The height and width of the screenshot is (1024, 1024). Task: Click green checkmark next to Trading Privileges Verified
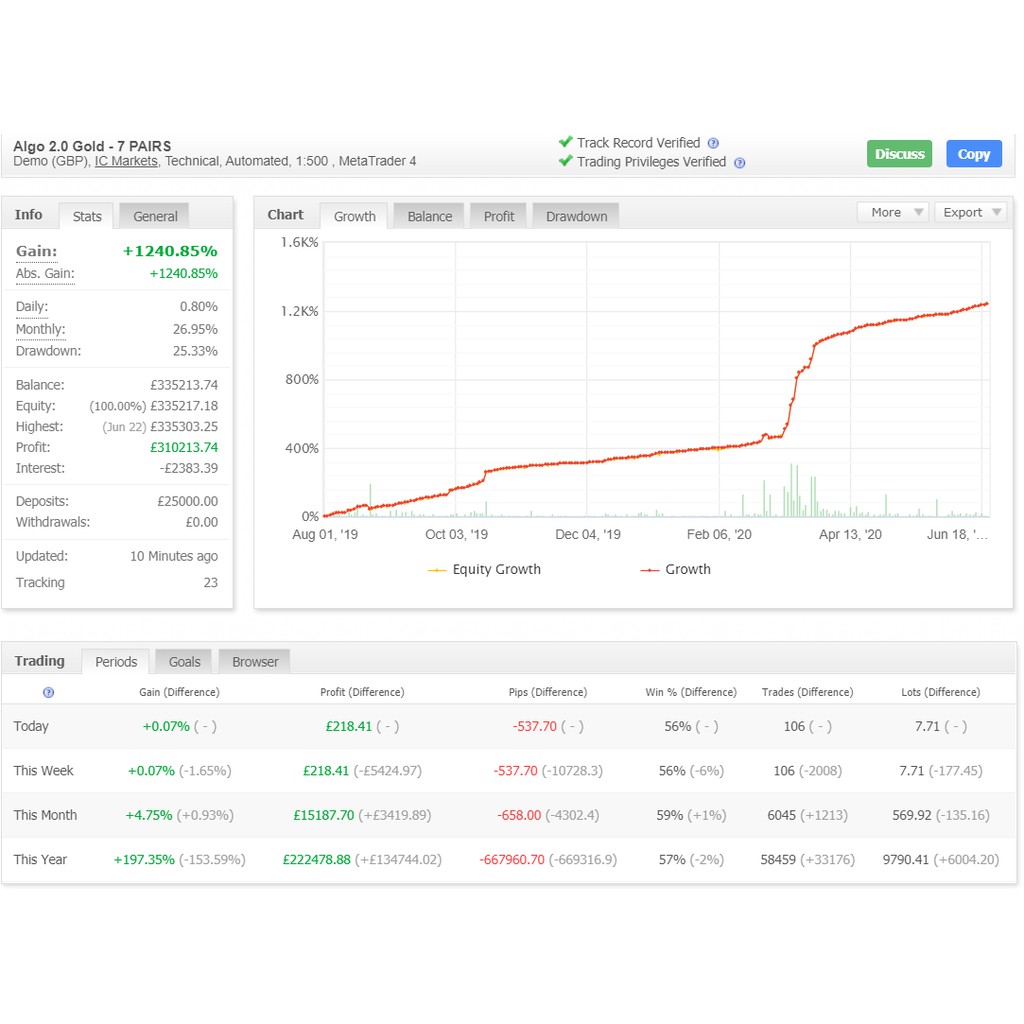click(x=565, y=161)
